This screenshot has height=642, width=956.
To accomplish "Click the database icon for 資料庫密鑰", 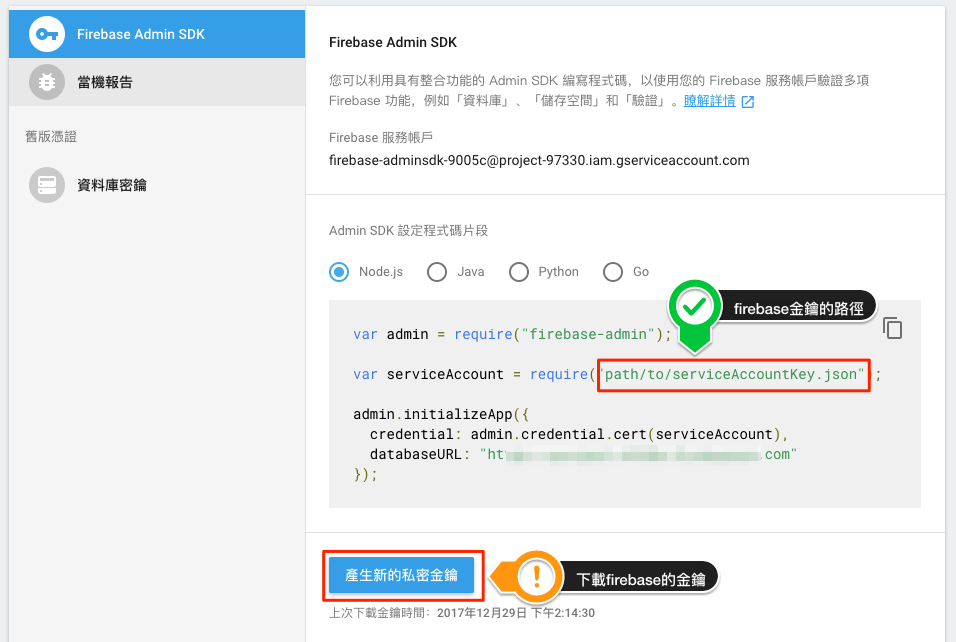I will [46, 185].
